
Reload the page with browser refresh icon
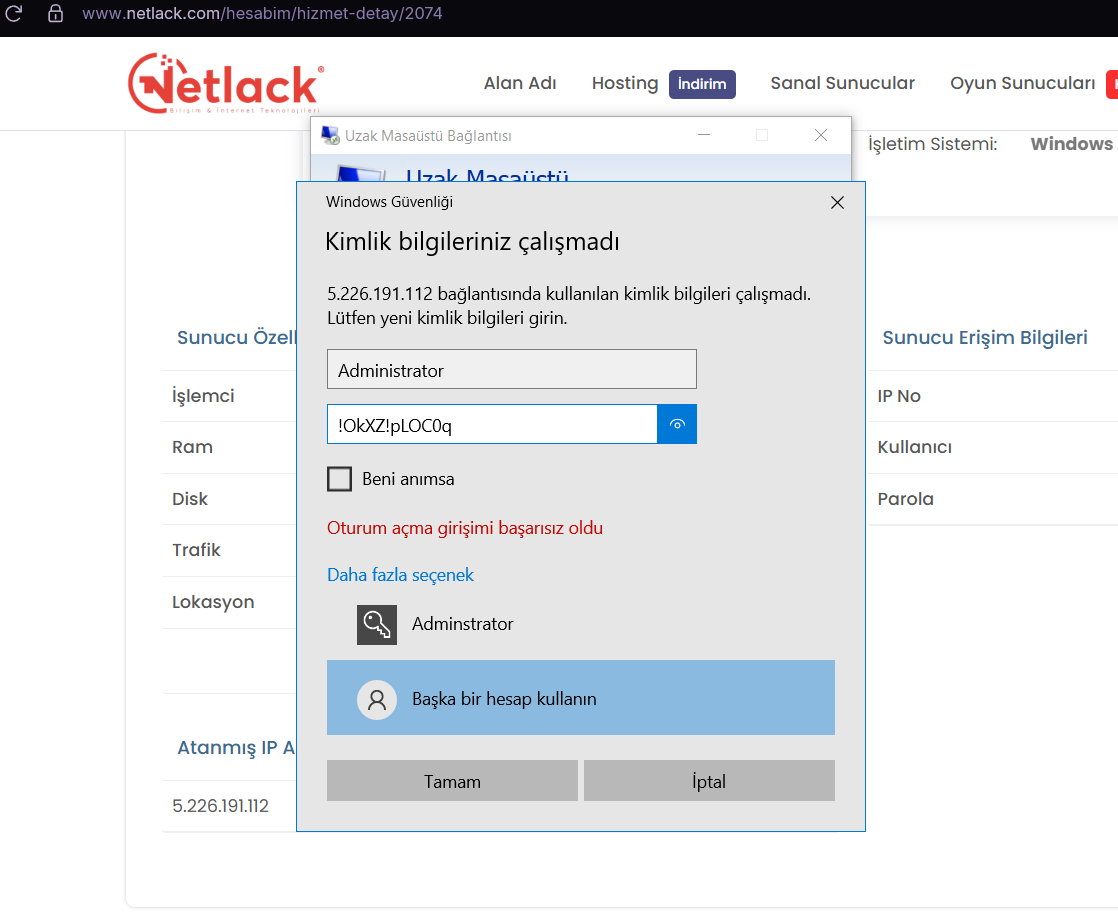(14, 14)
